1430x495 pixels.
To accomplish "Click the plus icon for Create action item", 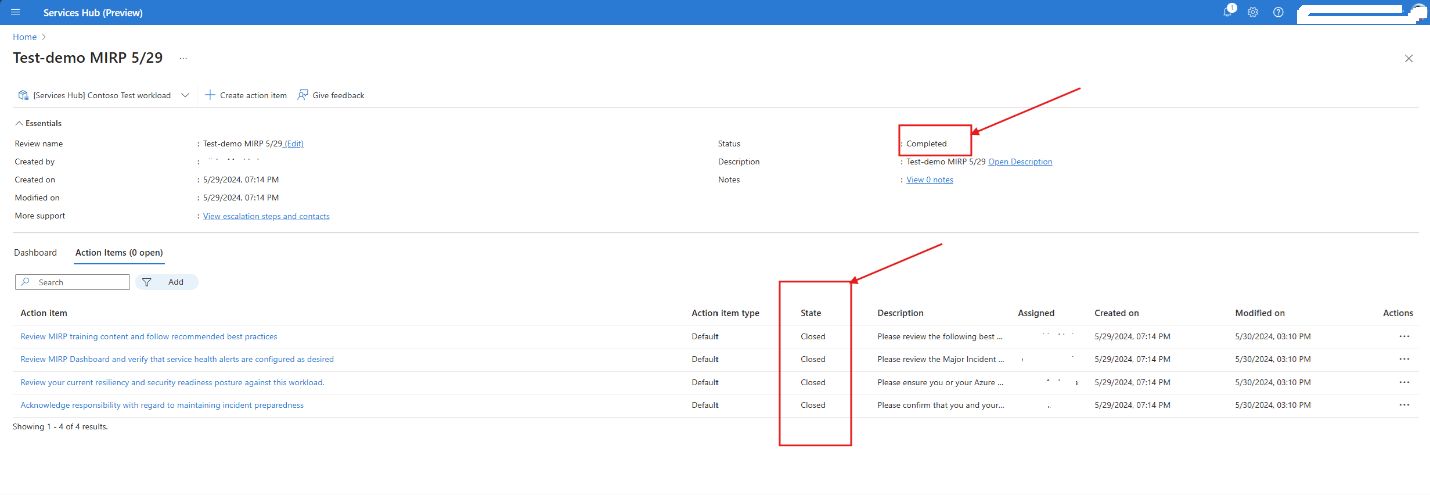I will point(210,95).
